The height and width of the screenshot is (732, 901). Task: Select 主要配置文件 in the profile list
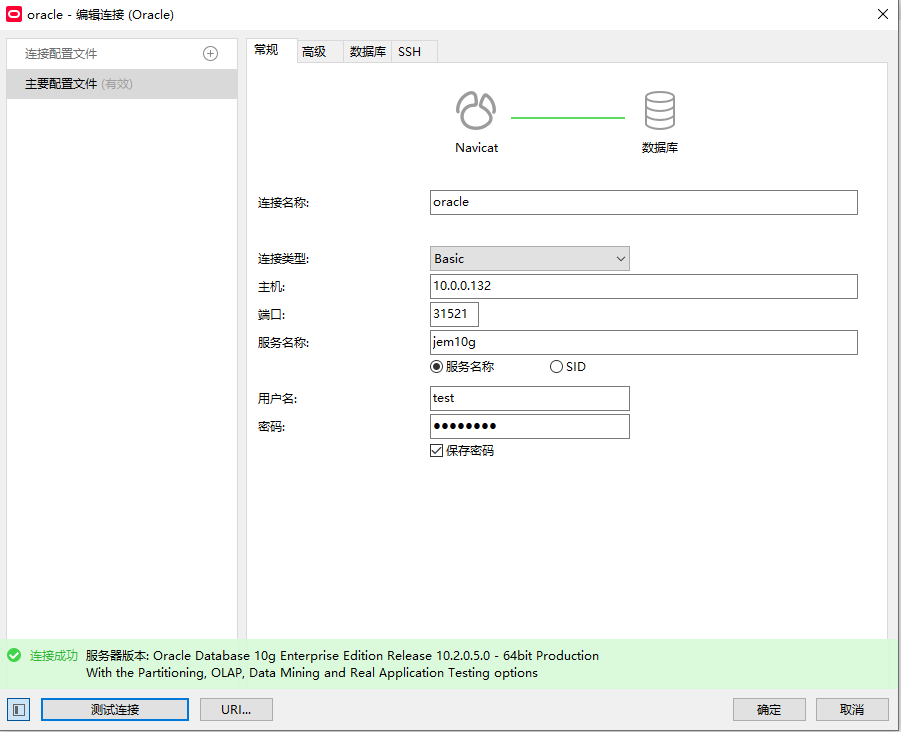click(122, 84)
